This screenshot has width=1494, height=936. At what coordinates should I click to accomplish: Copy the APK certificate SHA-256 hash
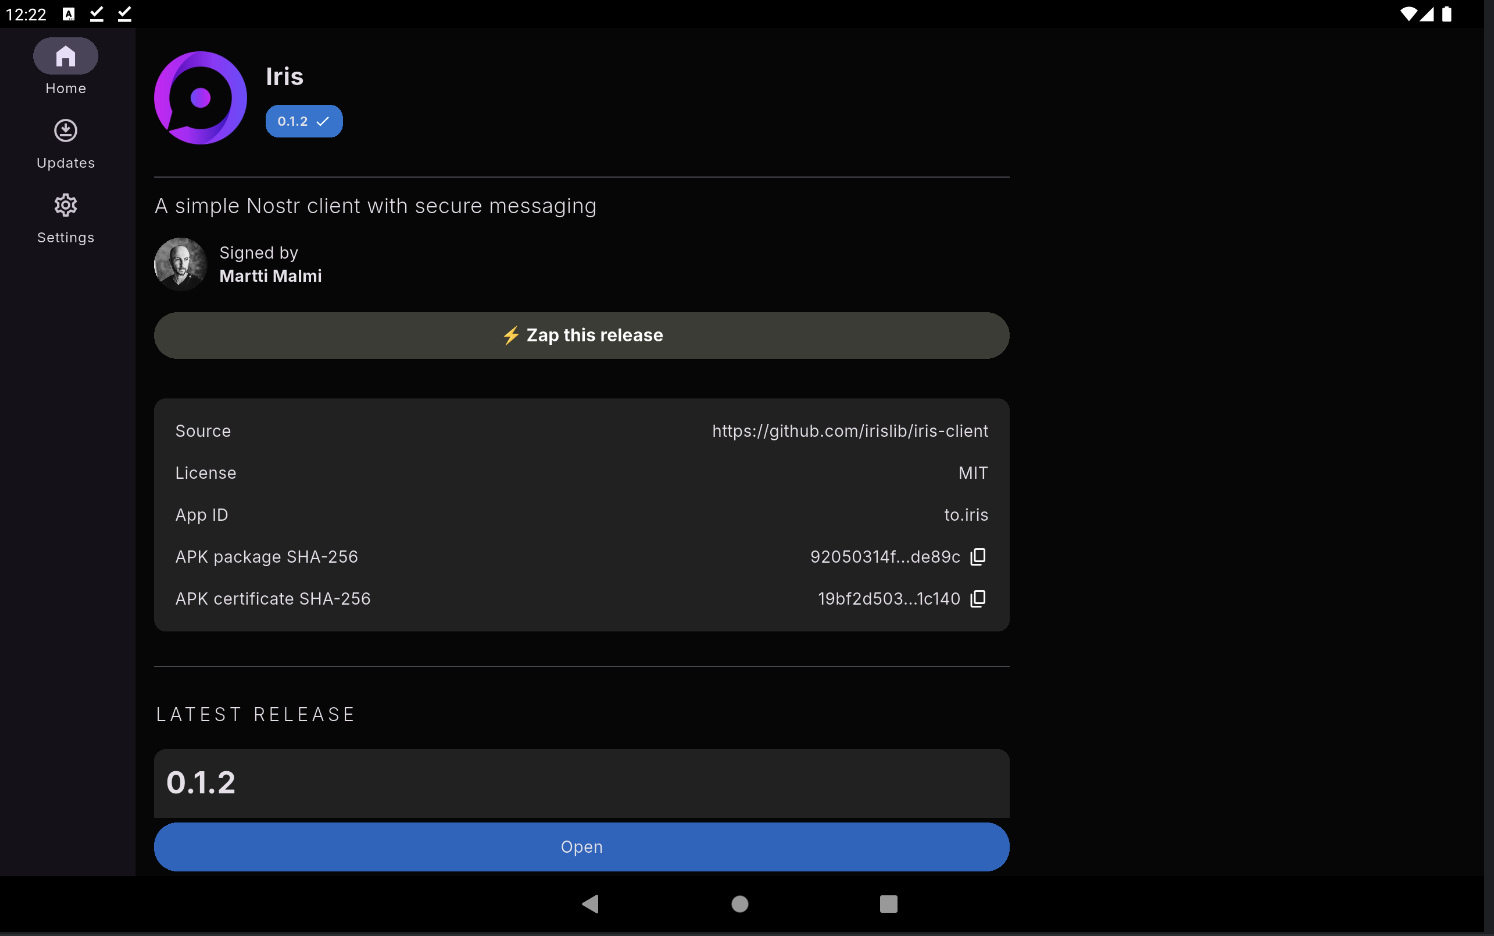978,598
